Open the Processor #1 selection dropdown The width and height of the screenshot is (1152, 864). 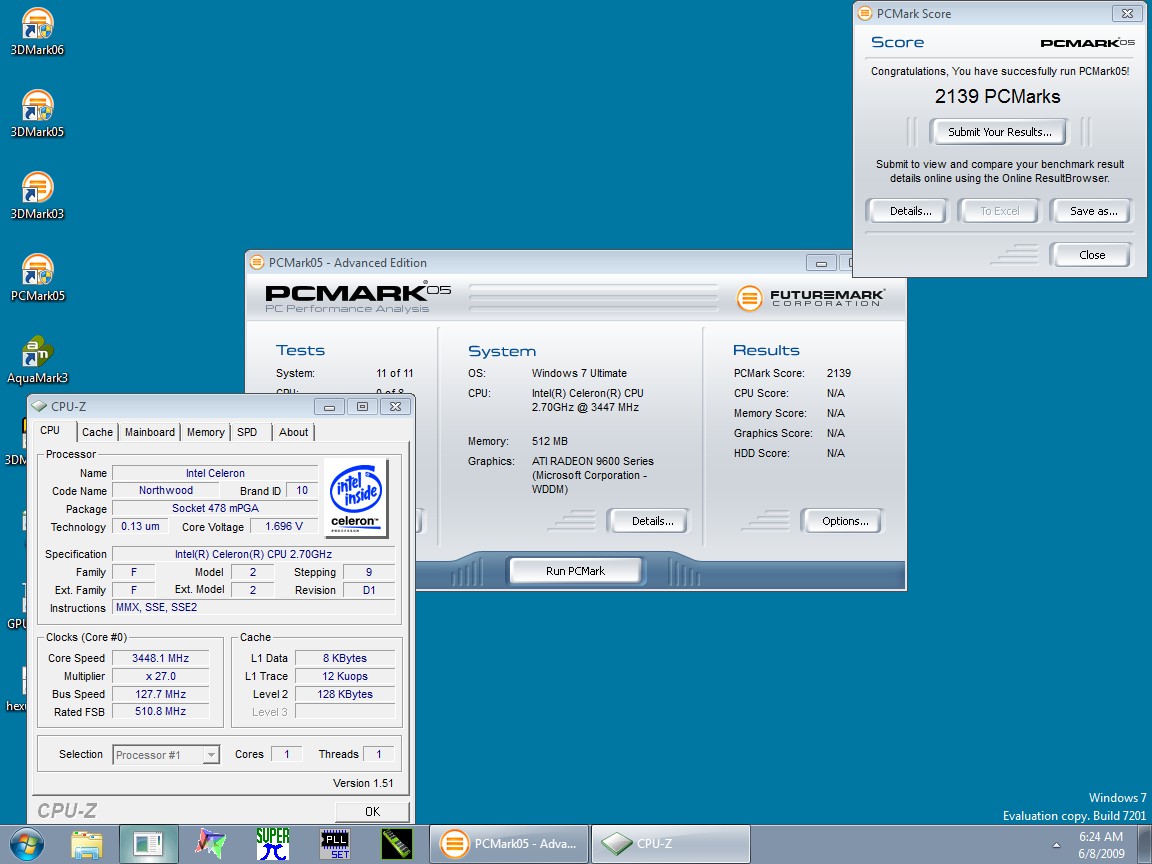[x=166, y=755]
